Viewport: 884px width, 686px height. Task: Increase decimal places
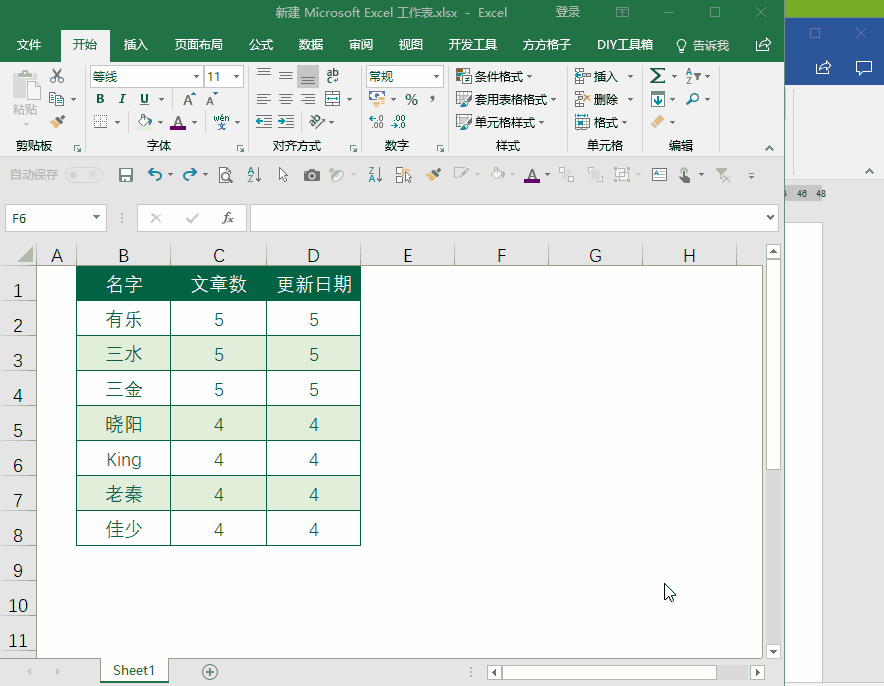tap(376, 122)
